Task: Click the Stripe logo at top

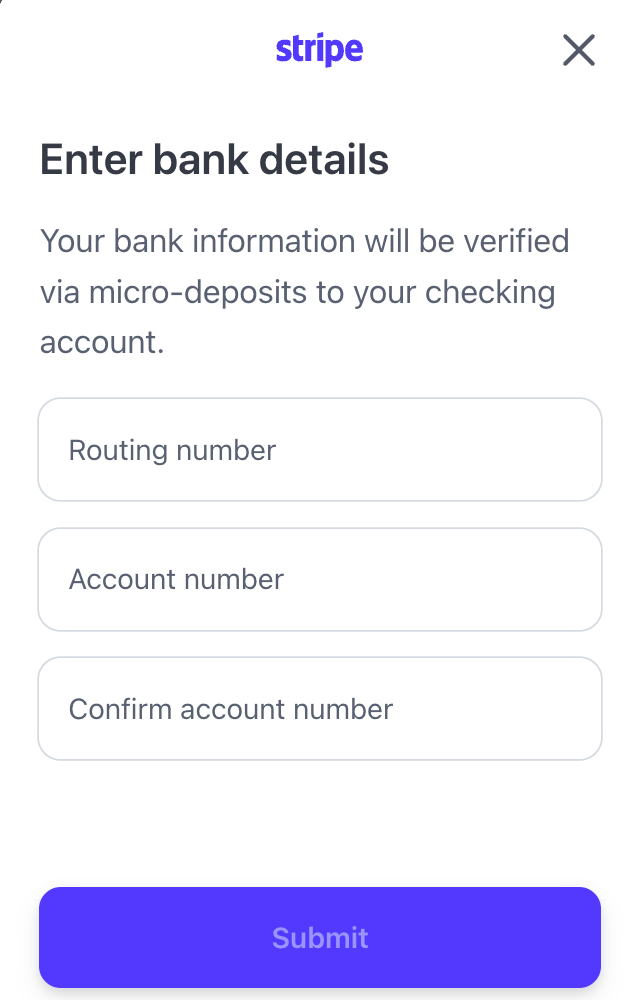Action: (x=319, y=49)
